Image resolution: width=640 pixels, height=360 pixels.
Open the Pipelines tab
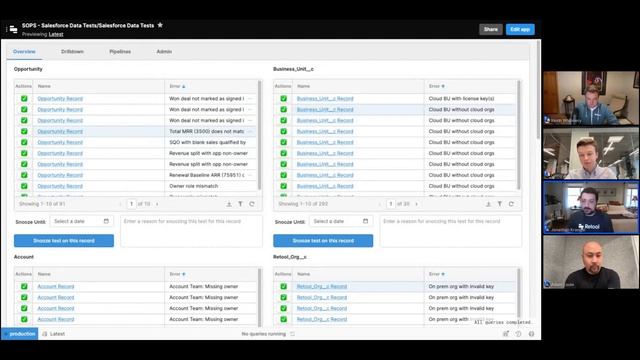point(120,51)
